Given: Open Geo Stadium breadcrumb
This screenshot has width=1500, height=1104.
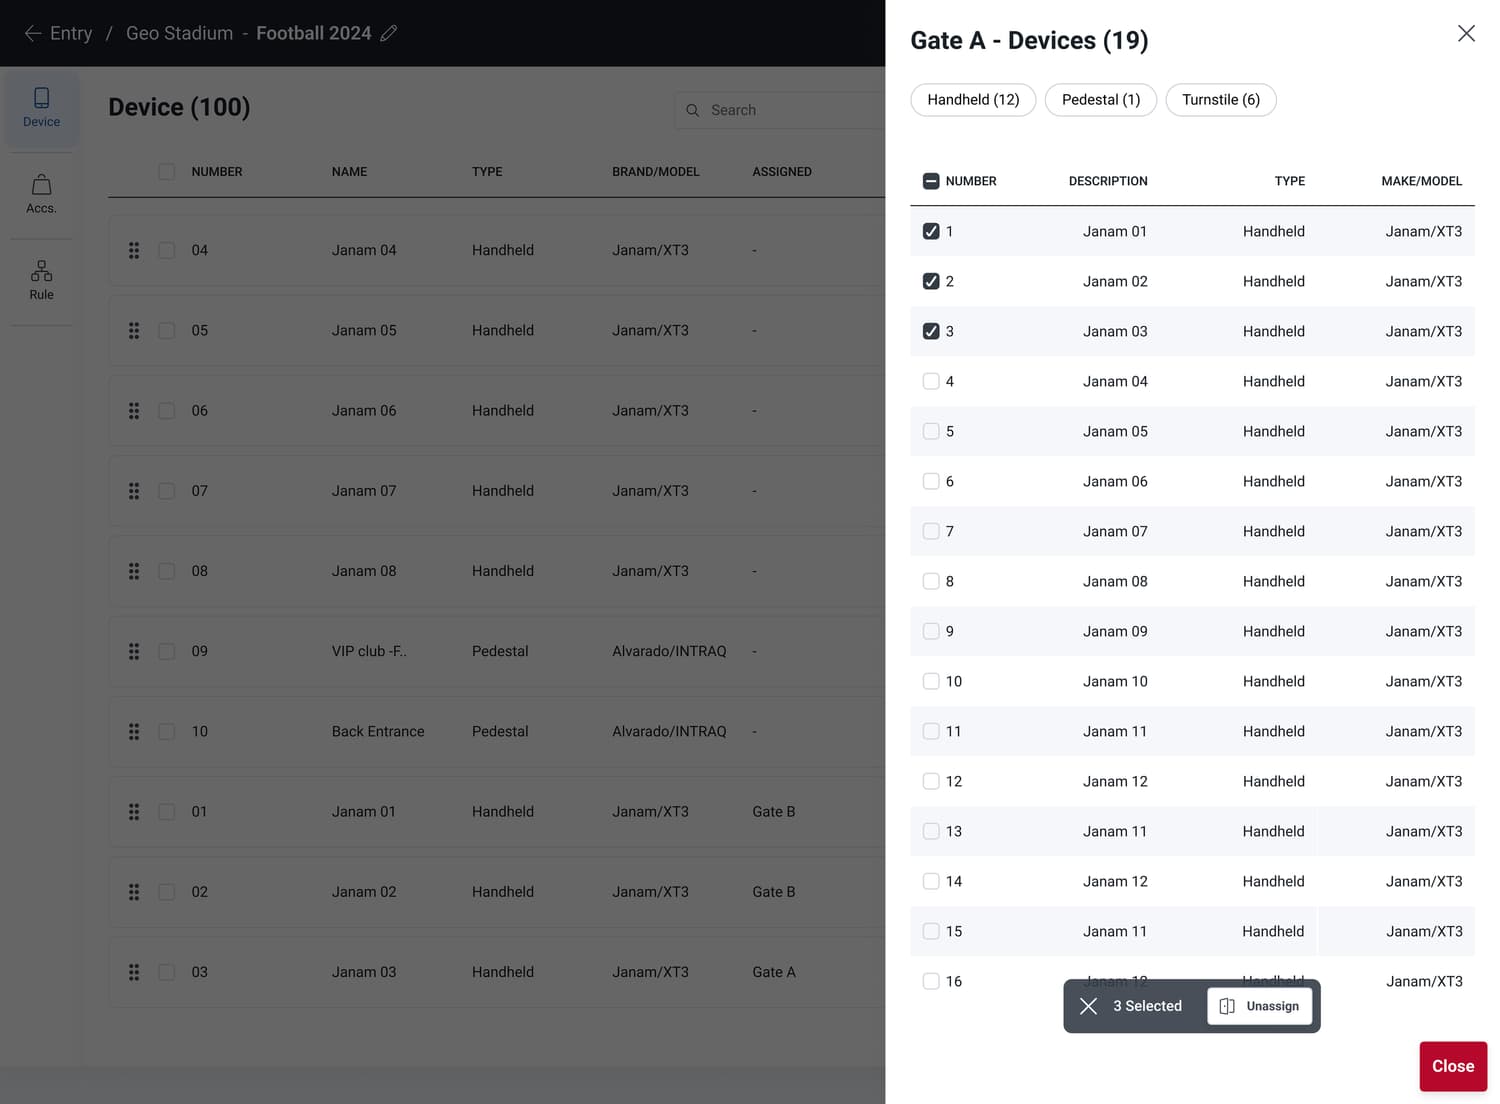Looking at the screenshot, I should tap(179, 33).
